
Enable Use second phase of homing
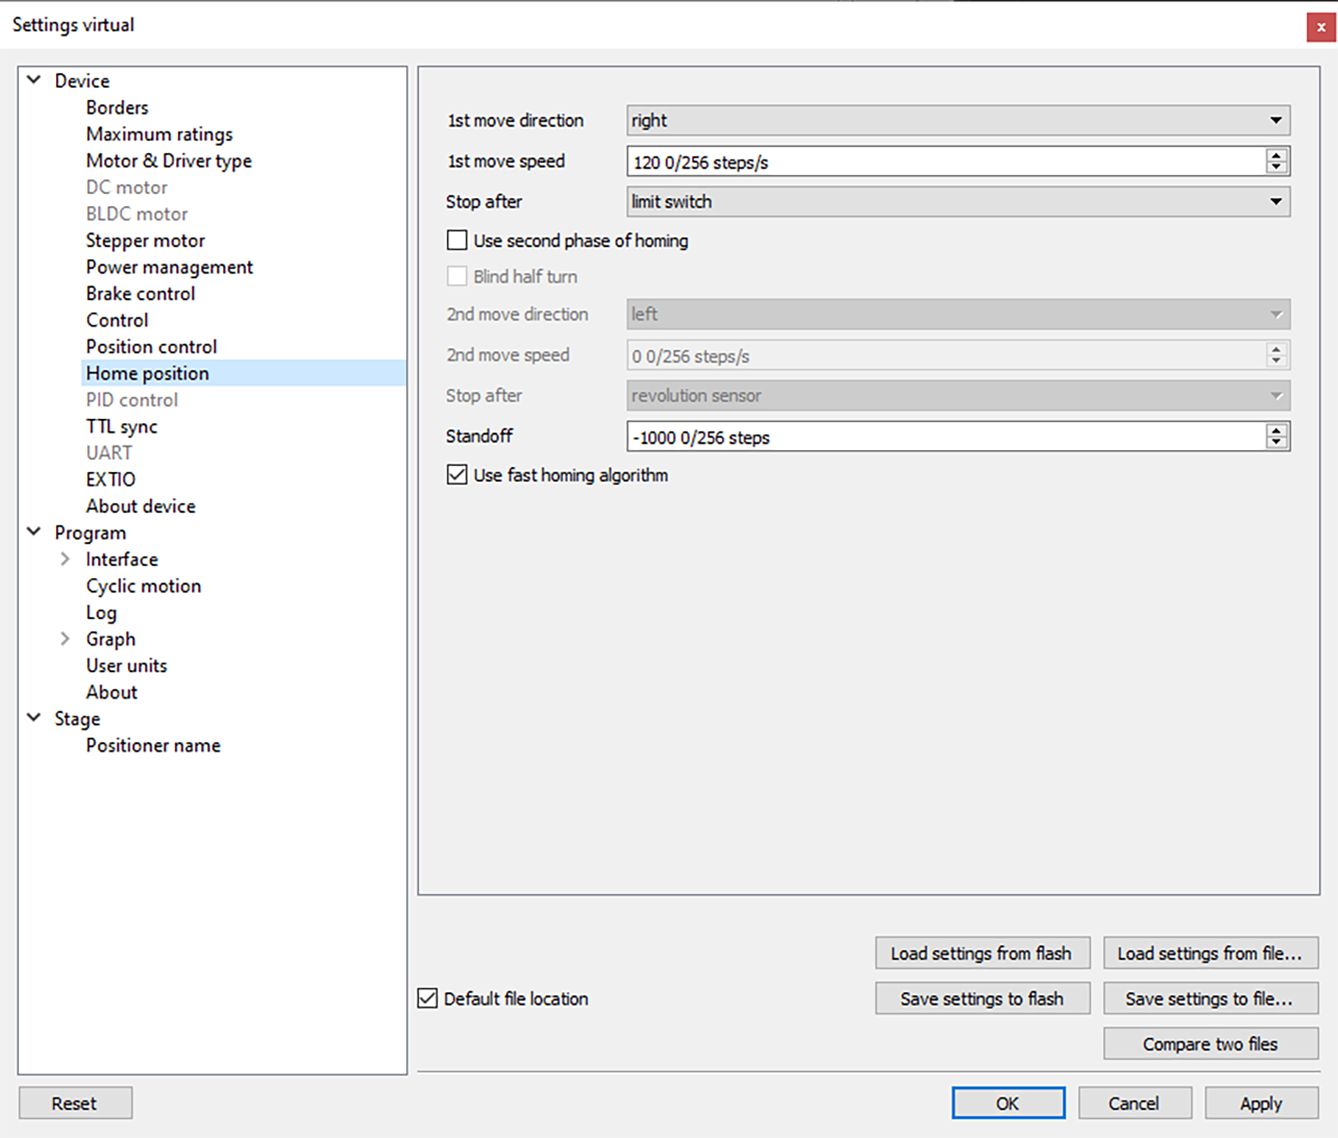(457, 241)
